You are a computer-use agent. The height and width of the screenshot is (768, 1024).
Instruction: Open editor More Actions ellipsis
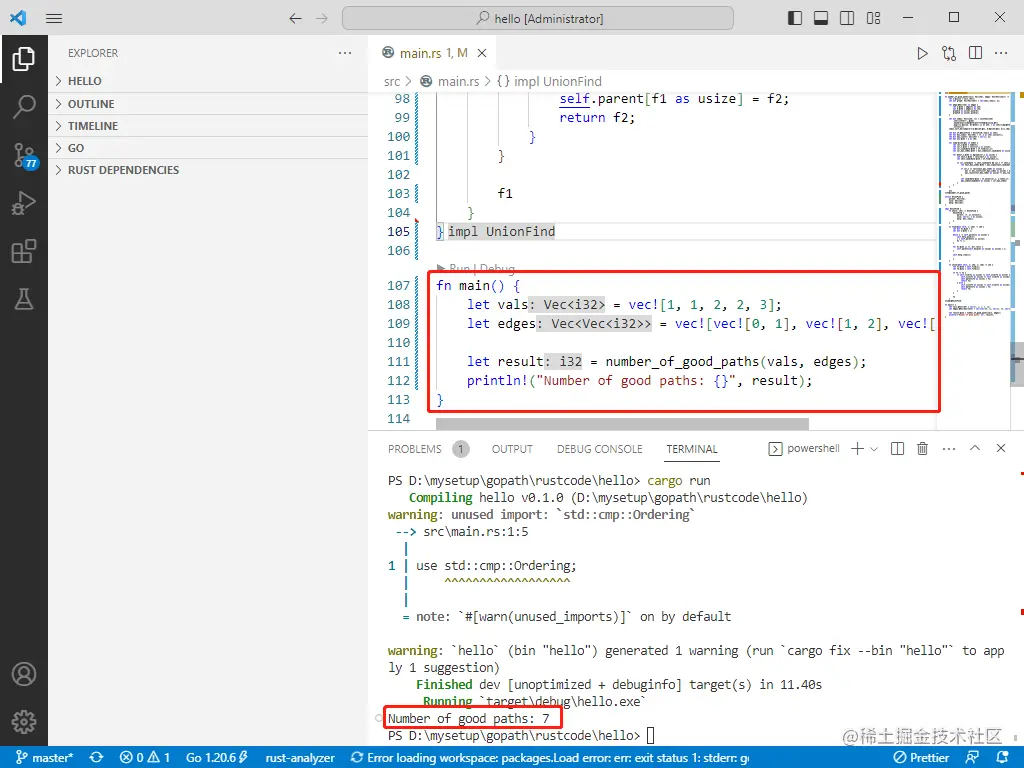(1001, 53)
